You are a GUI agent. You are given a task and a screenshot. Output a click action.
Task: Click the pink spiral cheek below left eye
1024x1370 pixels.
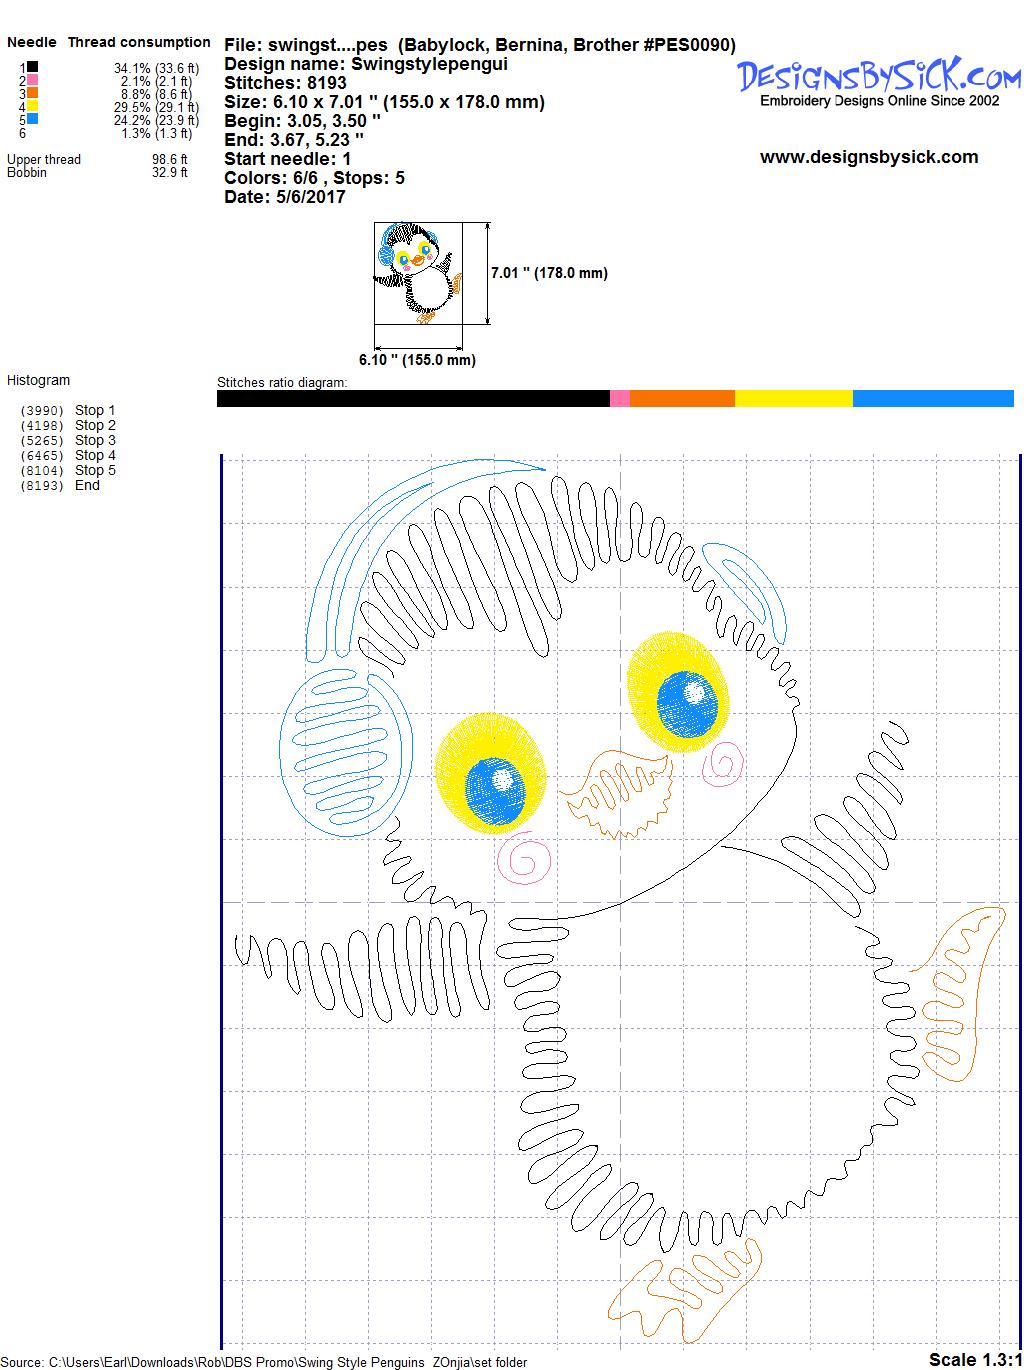[526, 860]
